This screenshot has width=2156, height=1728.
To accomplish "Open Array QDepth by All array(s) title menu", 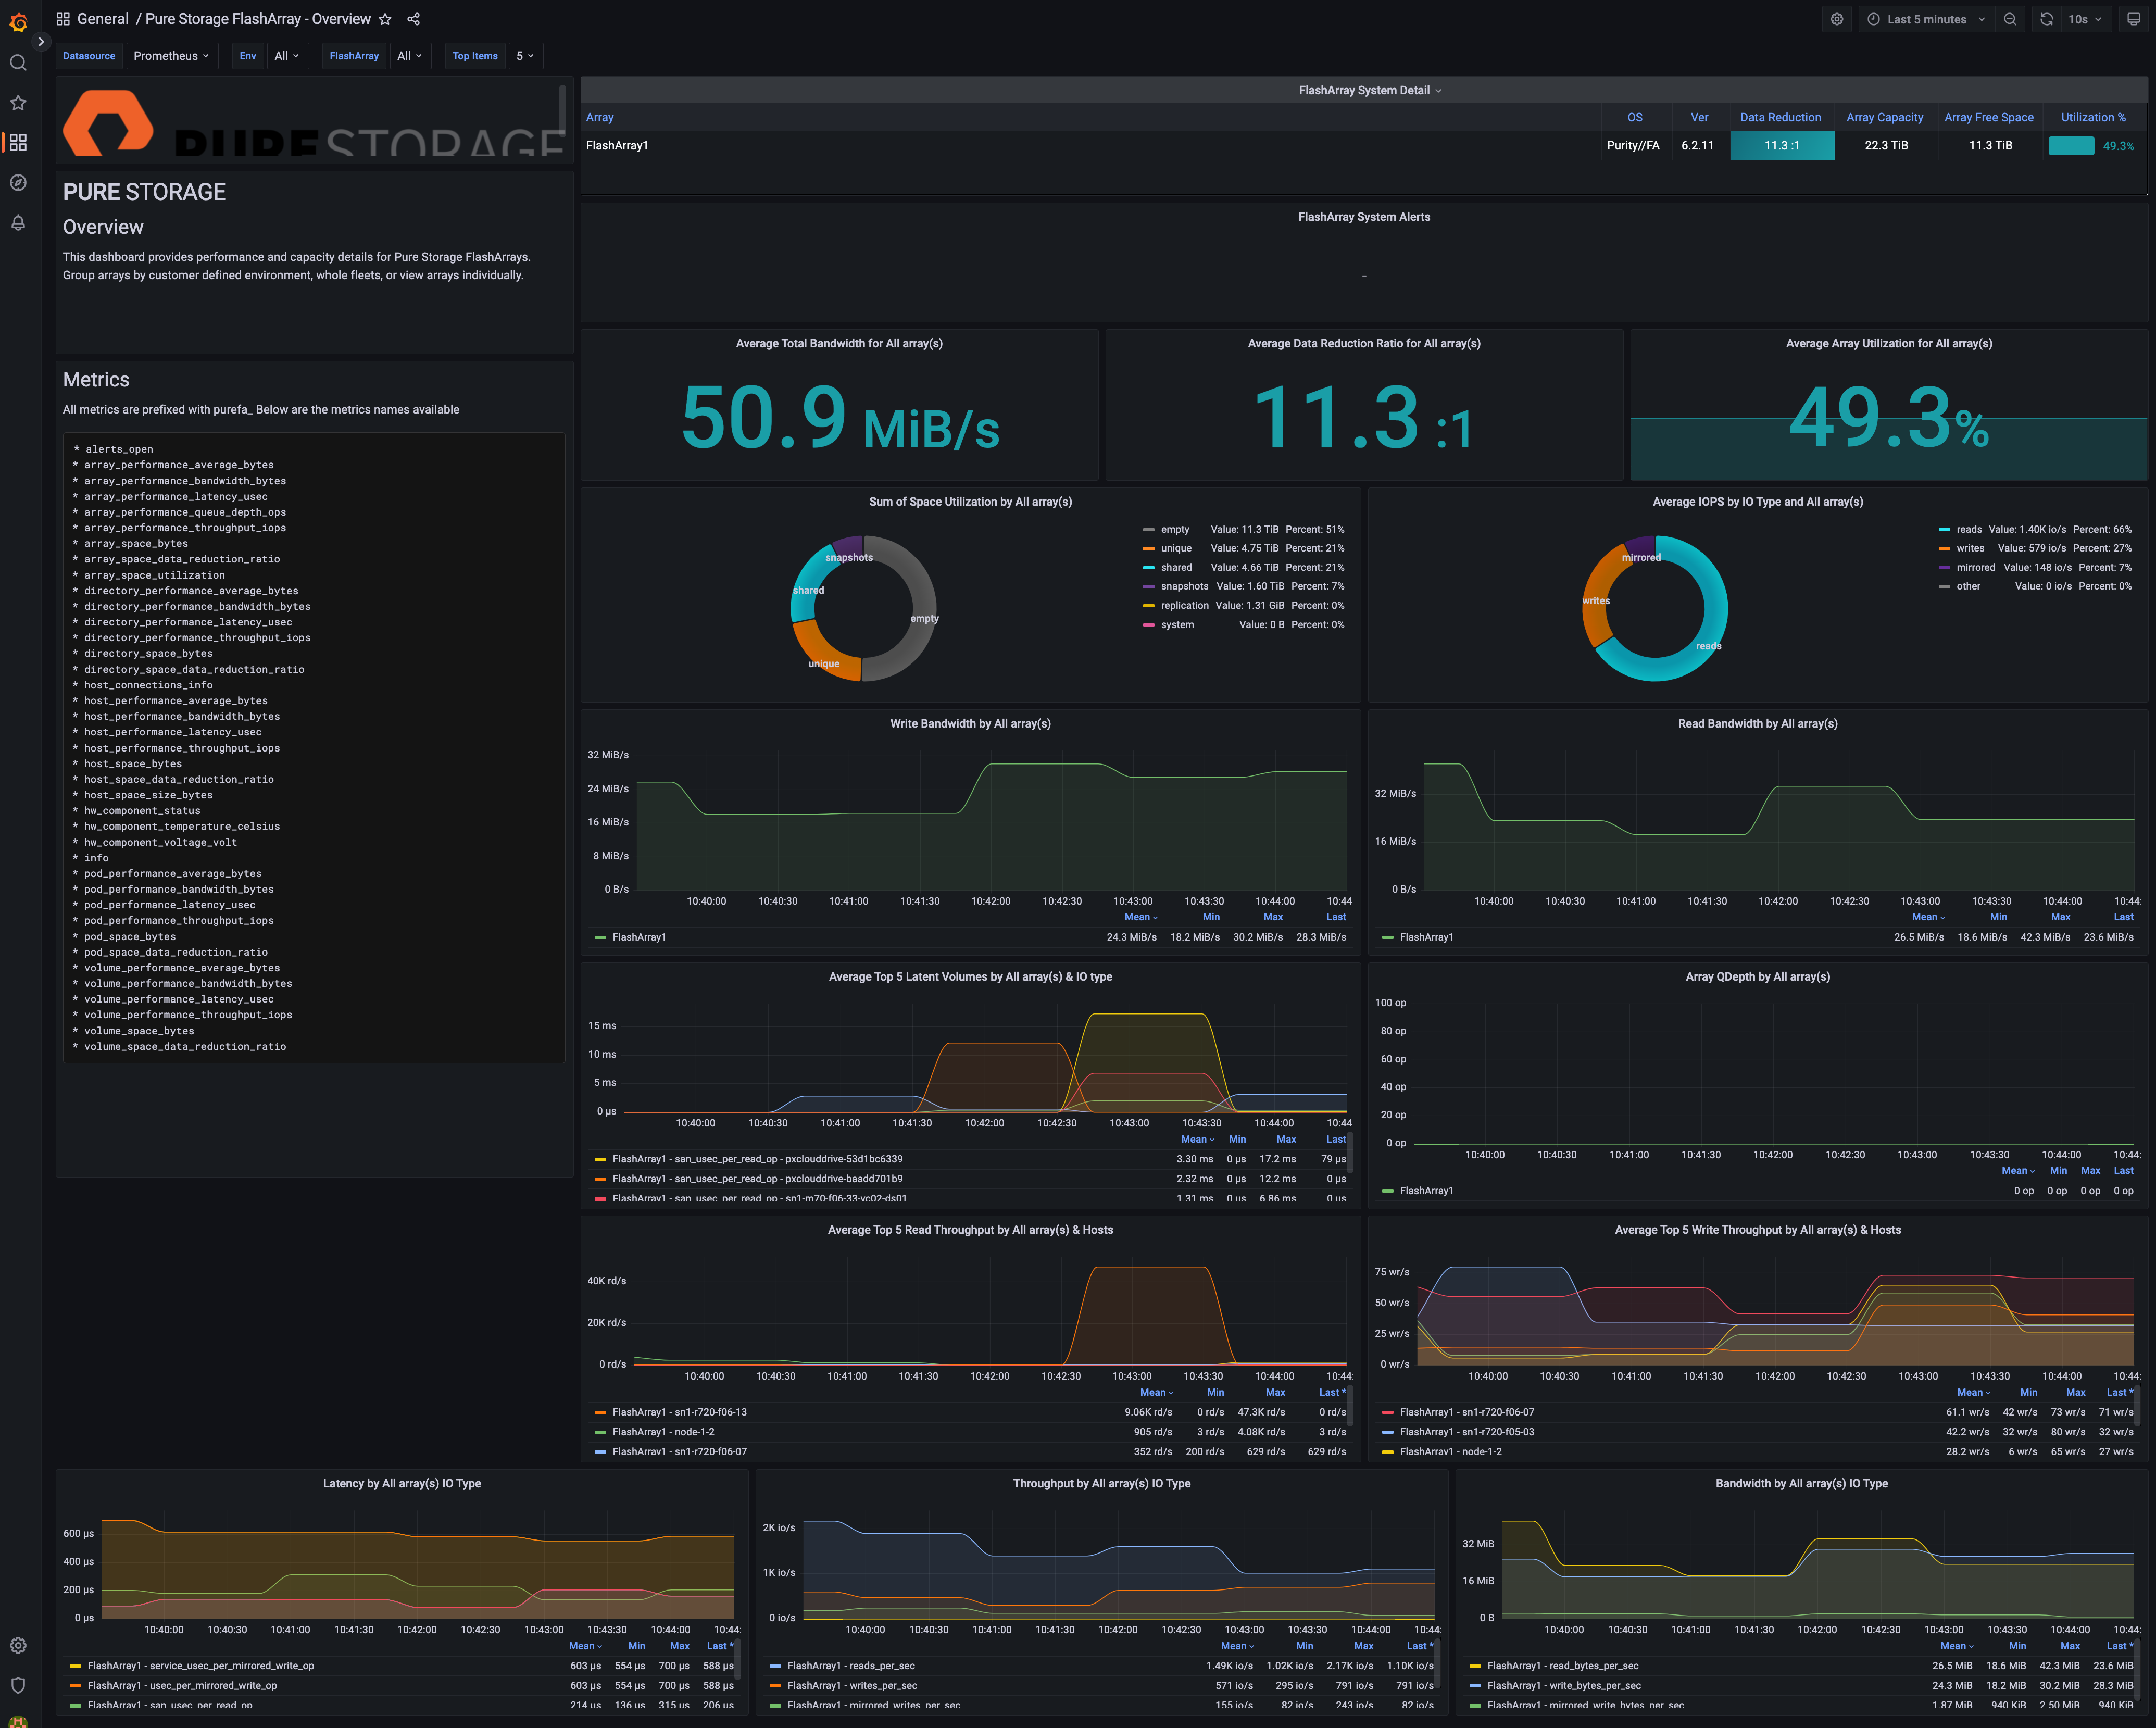I will tap(1757, 977).
